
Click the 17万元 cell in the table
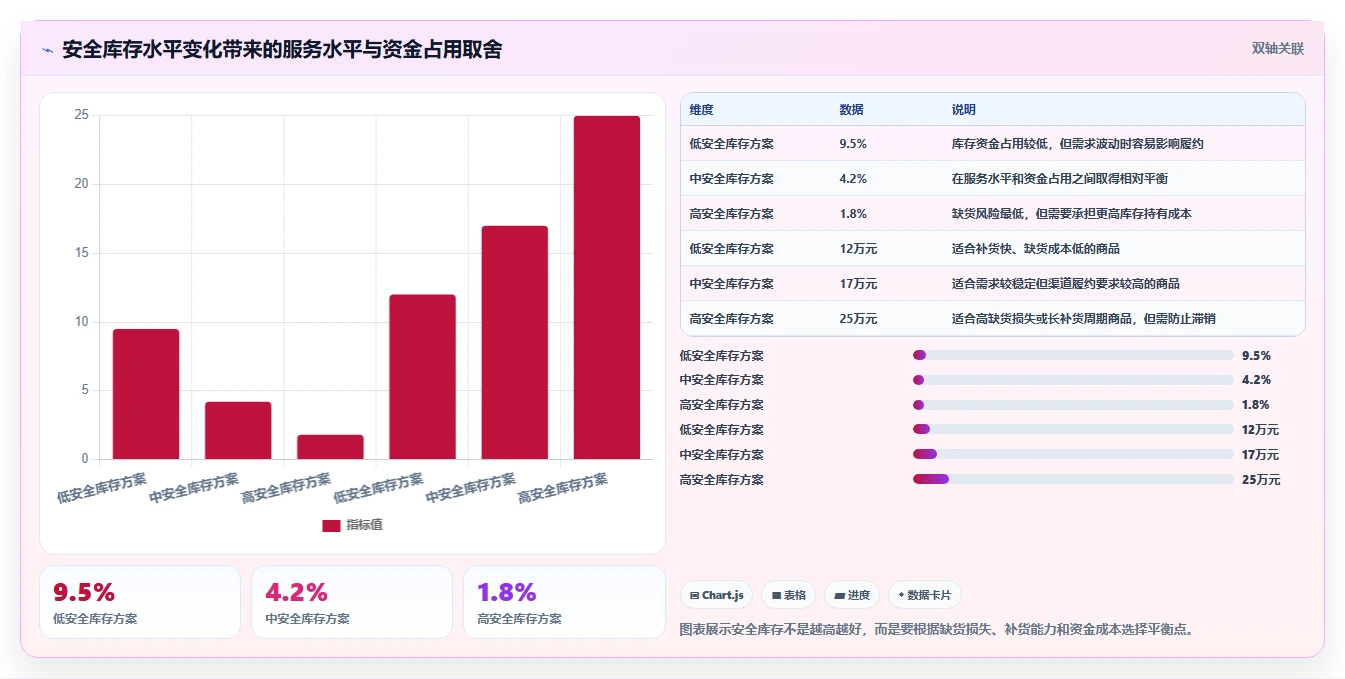(x=858, y=284)
